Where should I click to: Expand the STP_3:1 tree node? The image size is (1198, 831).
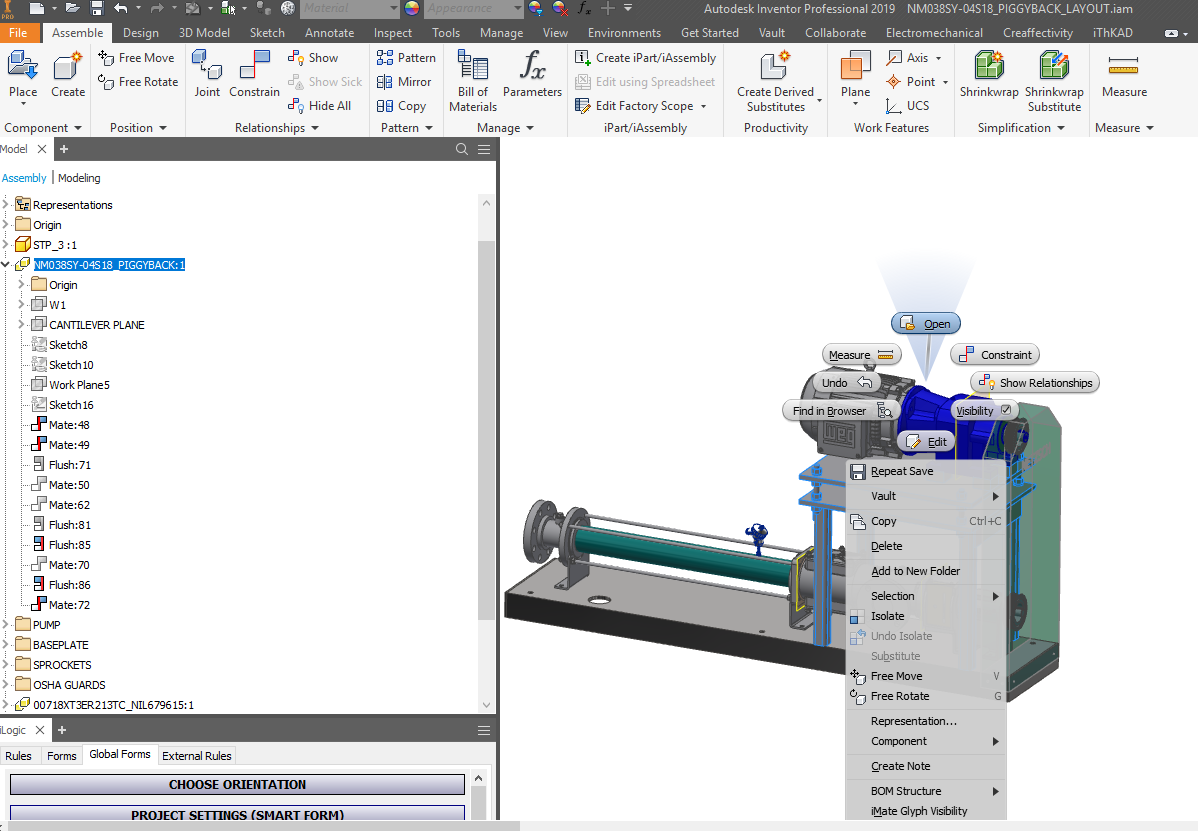5,244
